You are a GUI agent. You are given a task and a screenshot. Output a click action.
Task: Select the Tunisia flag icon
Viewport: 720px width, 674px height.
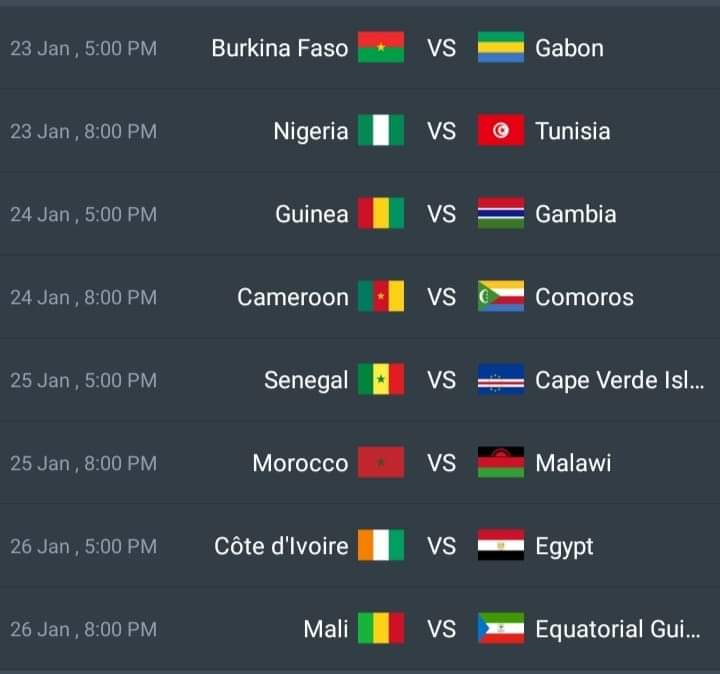coord(501,130)
